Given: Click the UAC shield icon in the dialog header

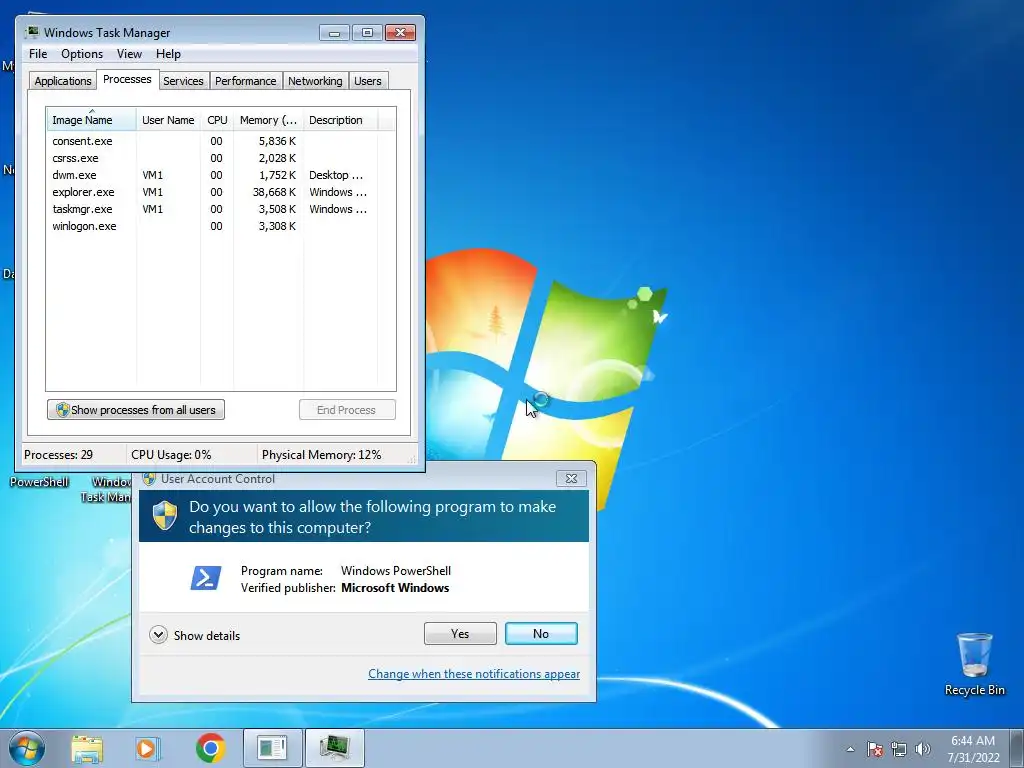Looking at the screenshot, I should (x=165, y=516).
